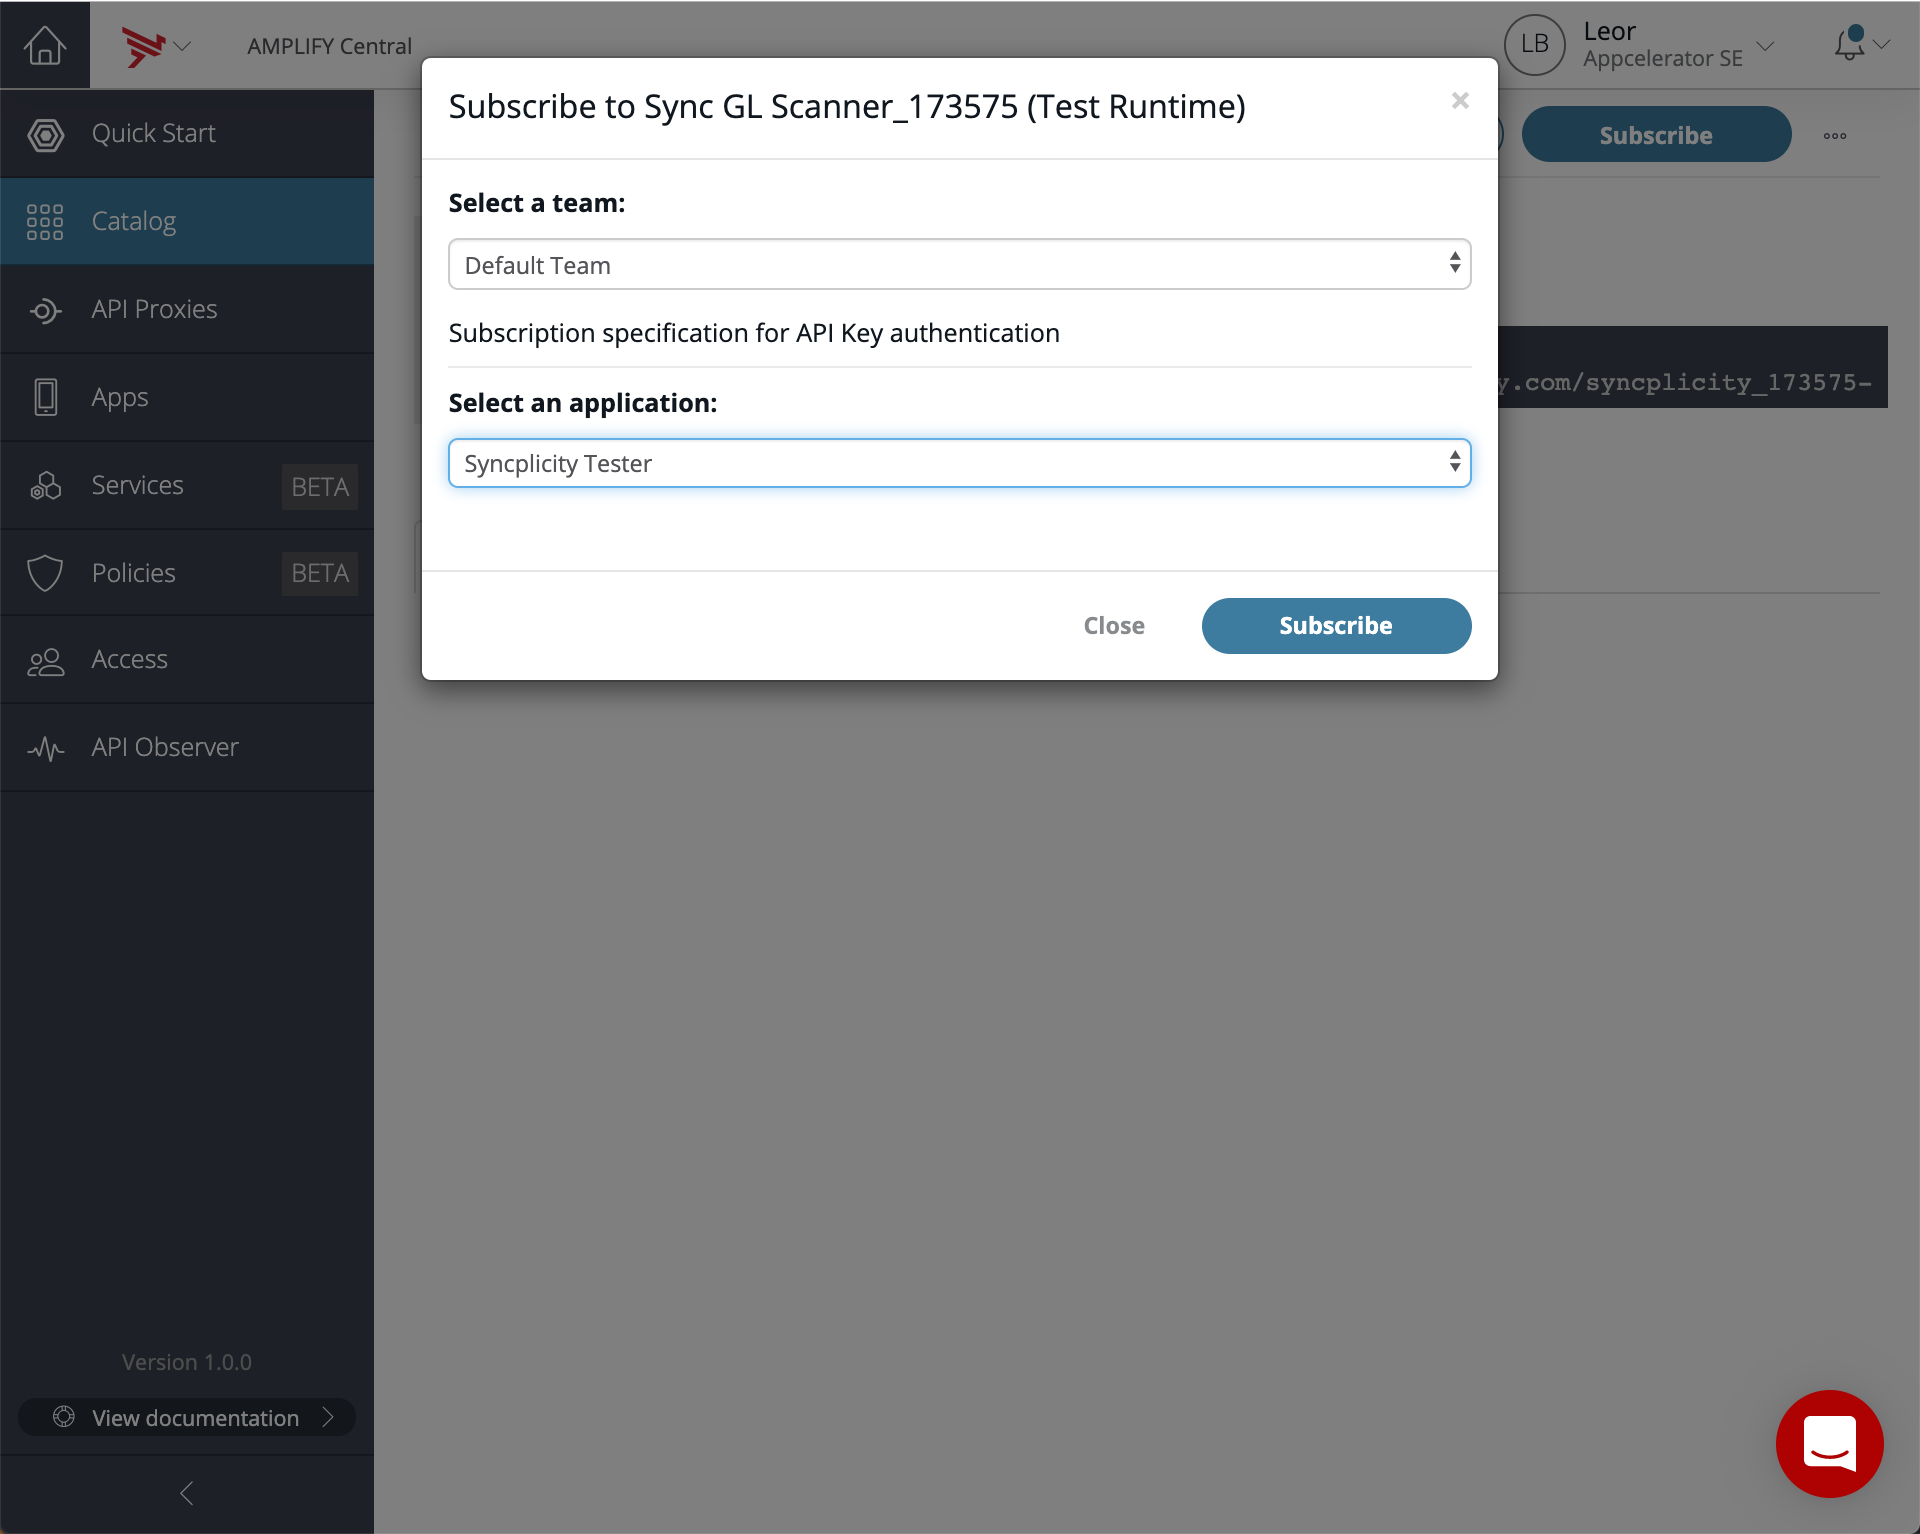The image size is (1920, 1534).
Task: Dismiss dialog with the X icon
Action: [1460, 101]
